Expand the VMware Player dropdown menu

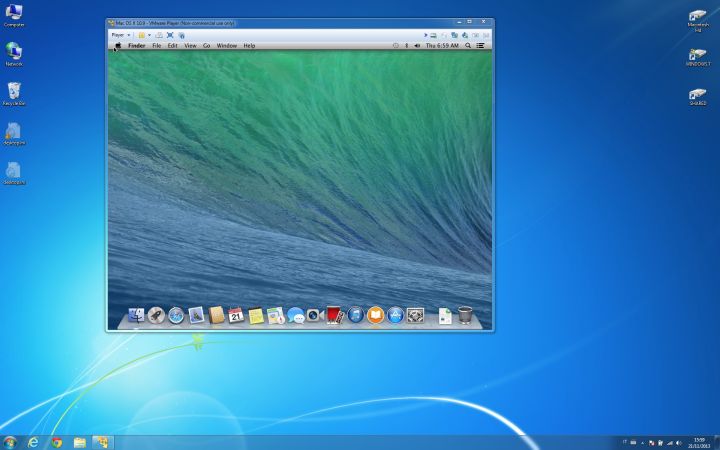(x=121, y=35)
